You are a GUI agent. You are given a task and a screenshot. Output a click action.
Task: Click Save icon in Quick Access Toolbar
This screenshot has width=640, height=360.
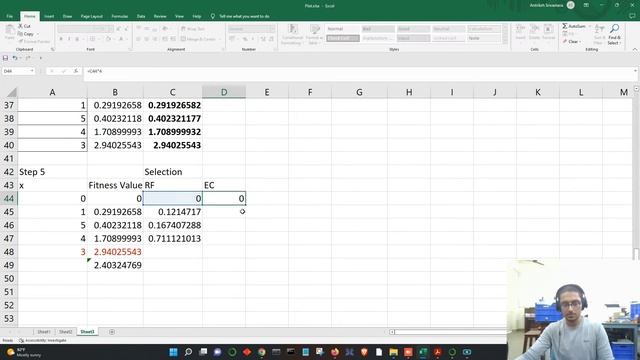pyautogui.click(x=5, y=58)
